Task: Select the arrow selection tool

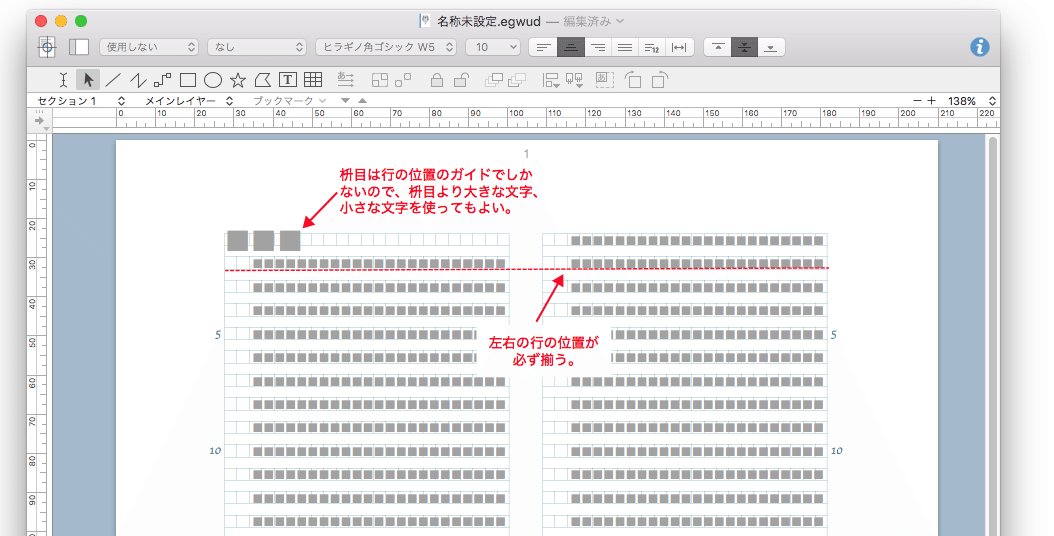Action: (87, 80)
